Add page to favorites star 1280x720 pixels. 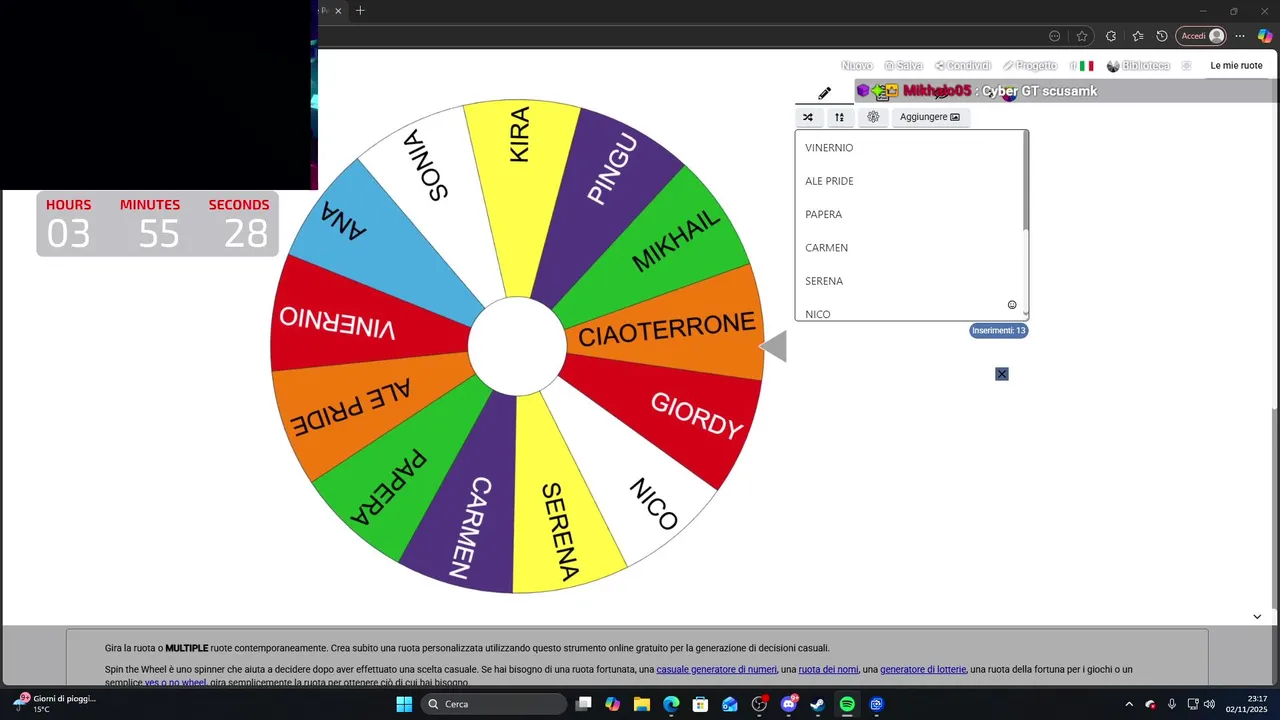[1082, 36]
